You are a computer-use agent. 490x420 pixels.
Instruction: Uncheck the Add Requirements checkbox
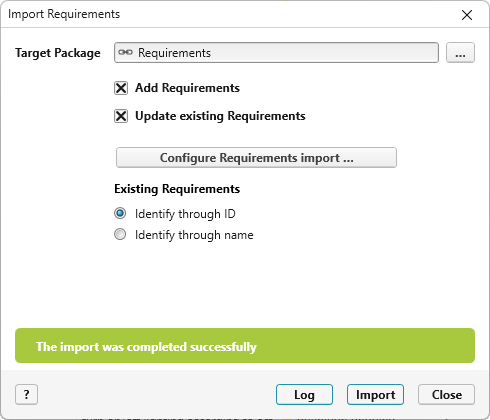click(121, 88)
